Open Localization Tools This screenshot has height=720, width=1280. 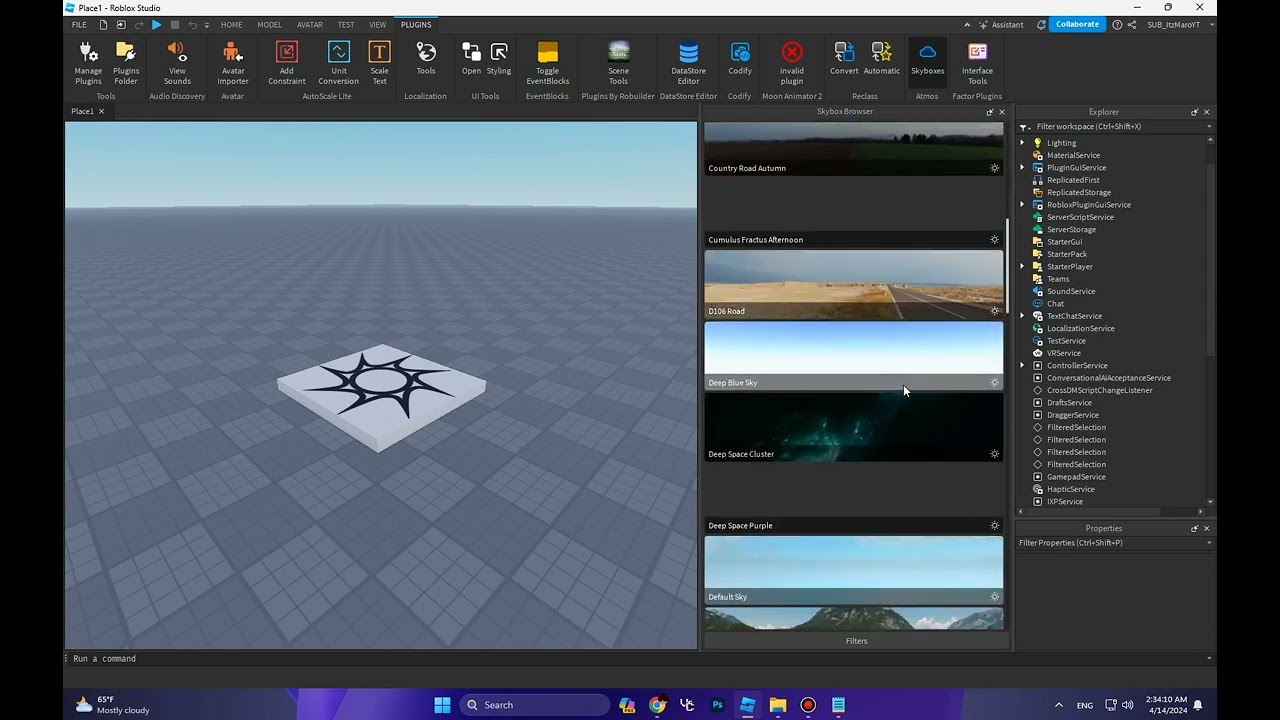426,58
